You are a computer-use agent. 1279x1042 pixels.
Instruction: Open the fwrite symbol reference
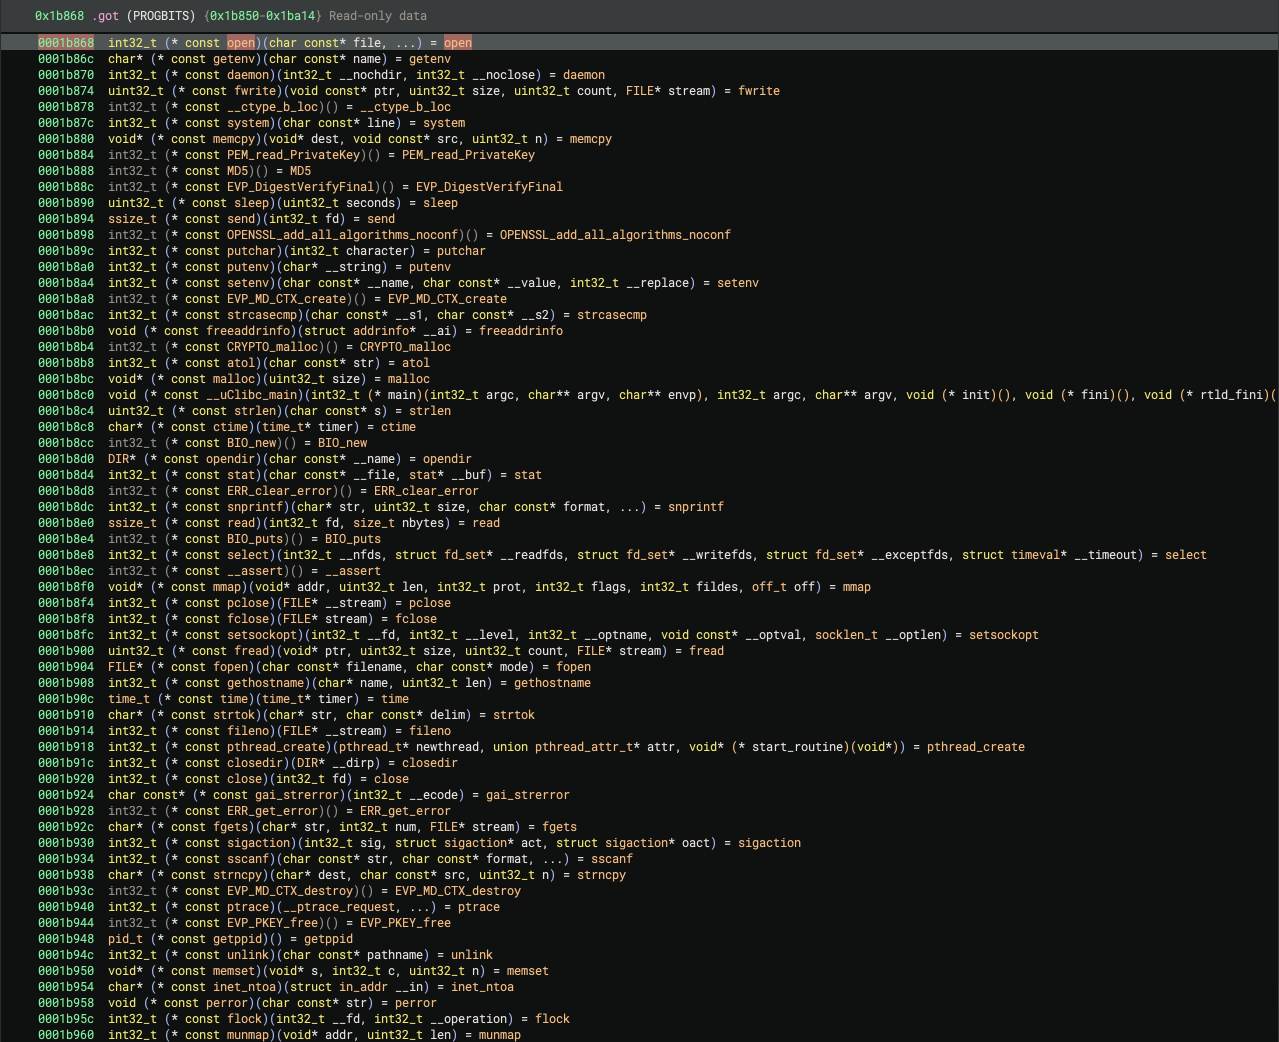(759, 91)
